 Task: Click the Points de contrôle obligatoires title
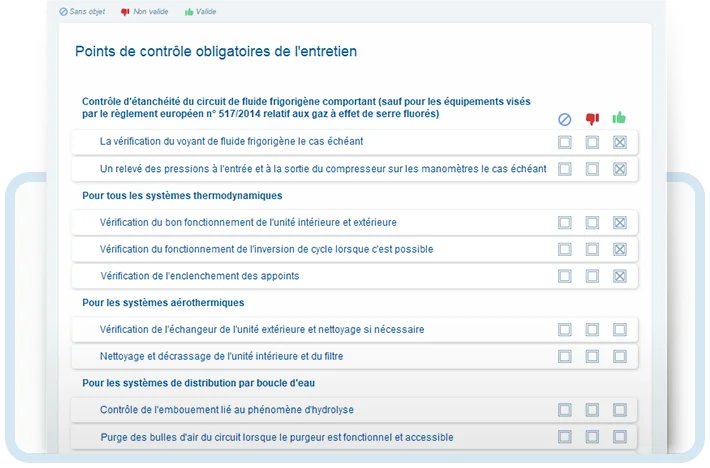click(216, 51)
